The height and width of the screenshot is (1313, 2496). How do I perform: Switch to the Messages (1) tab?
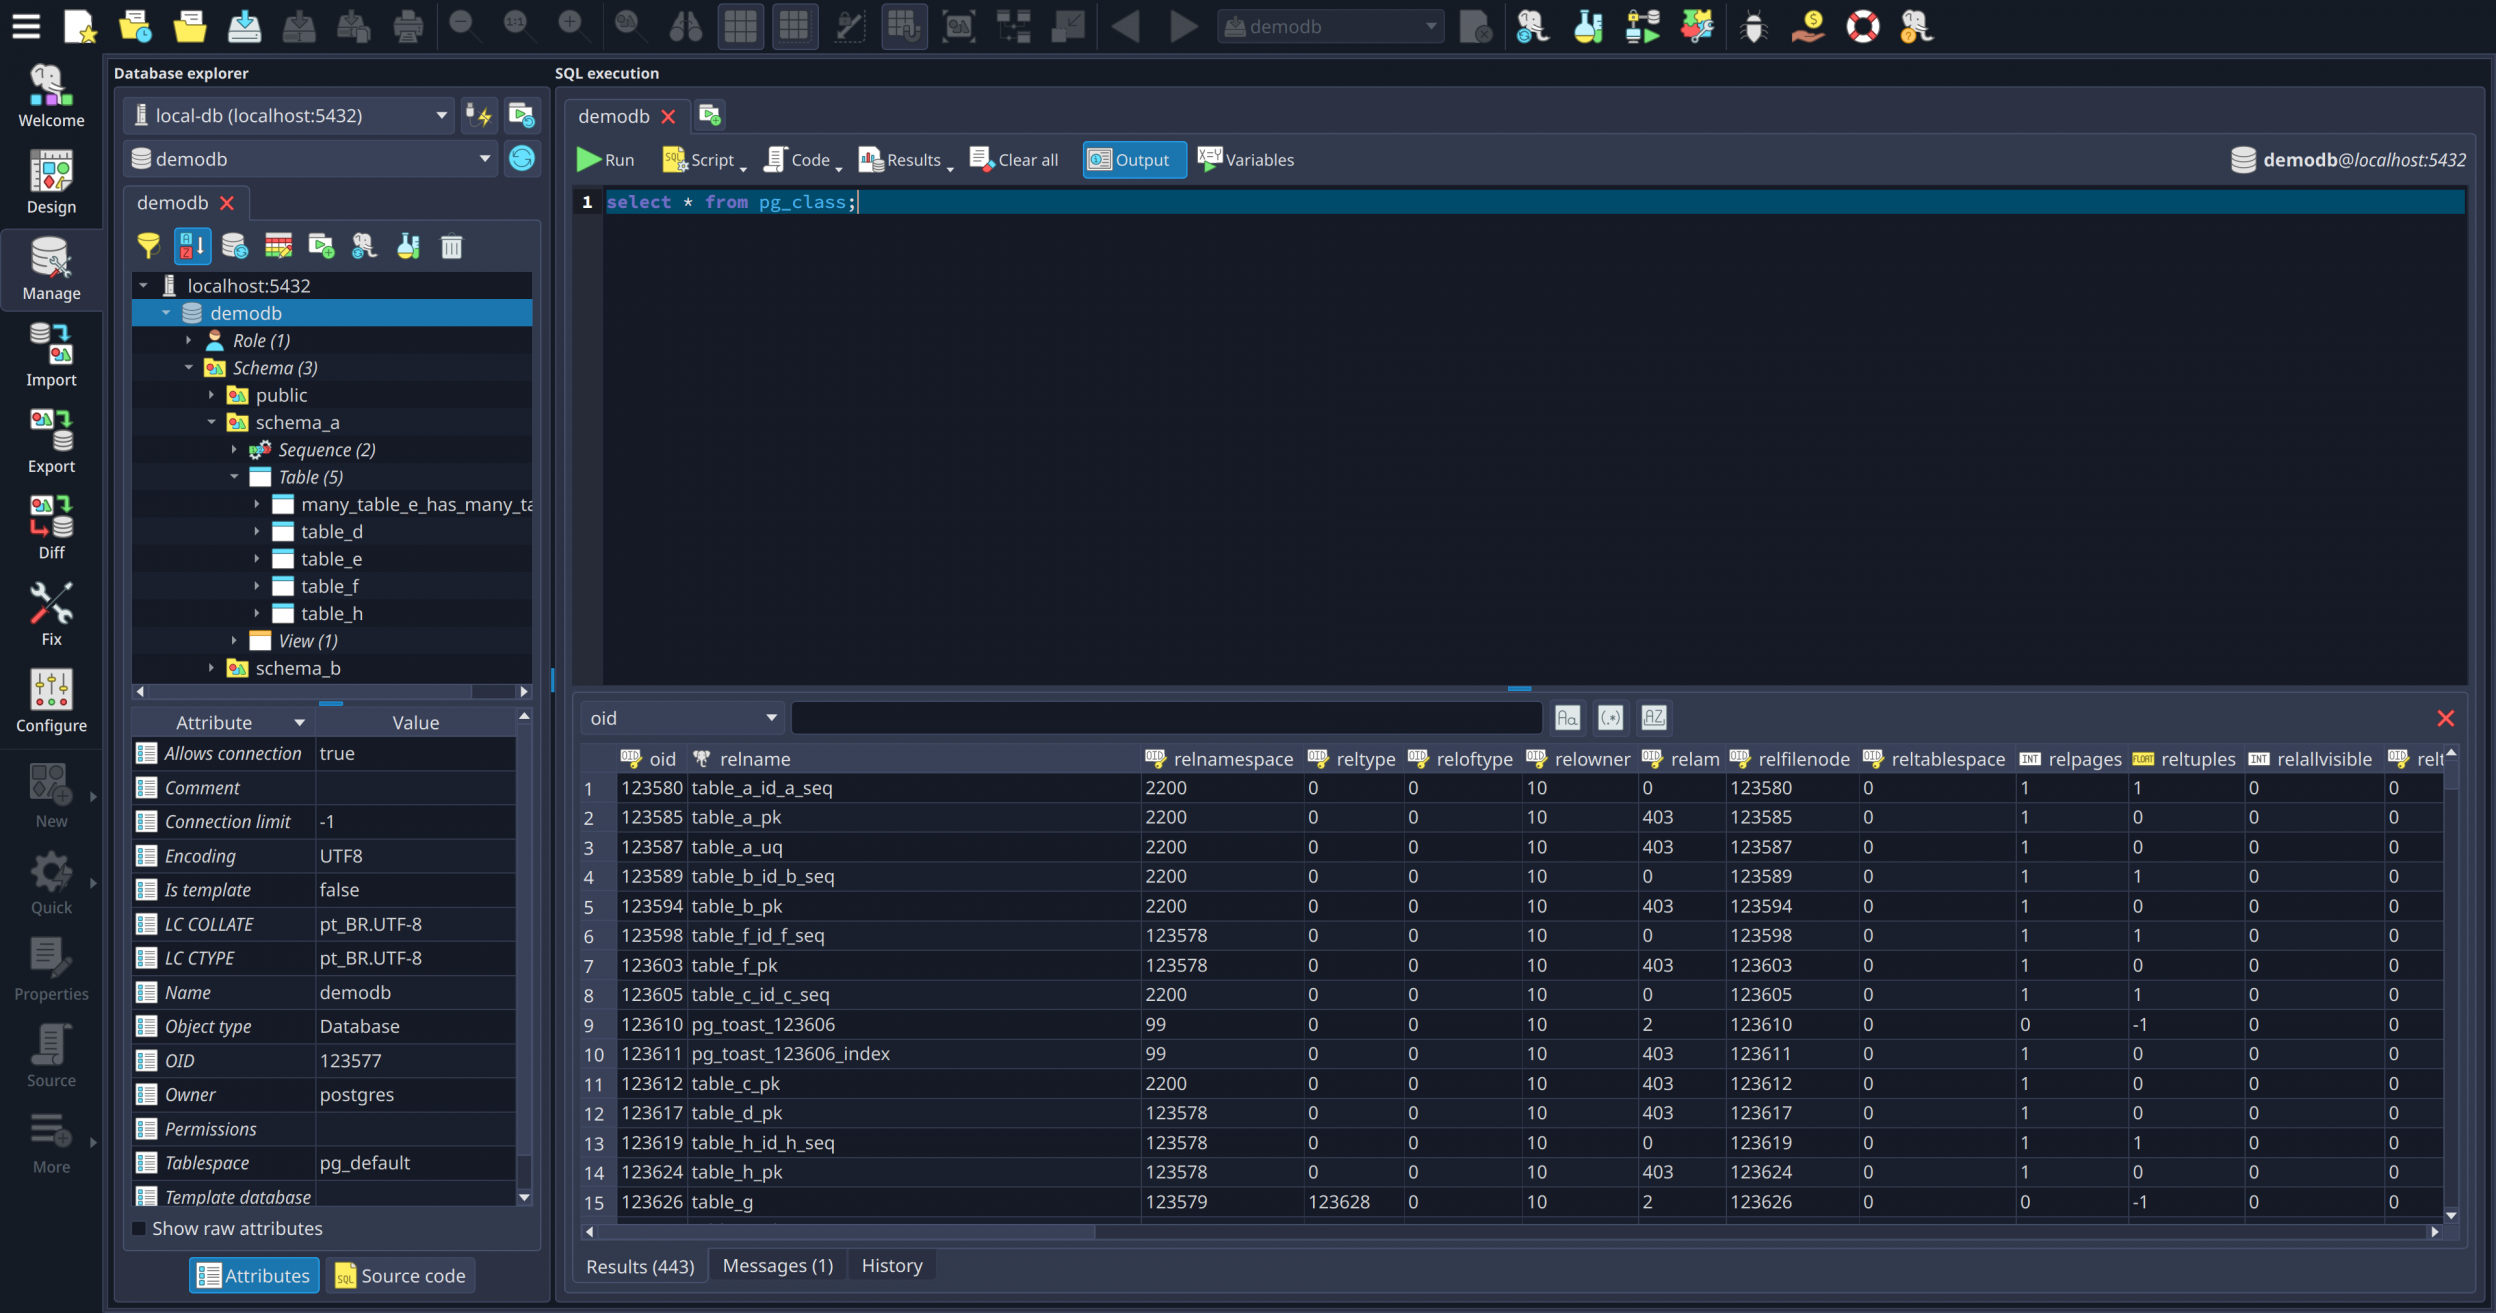777,1266
